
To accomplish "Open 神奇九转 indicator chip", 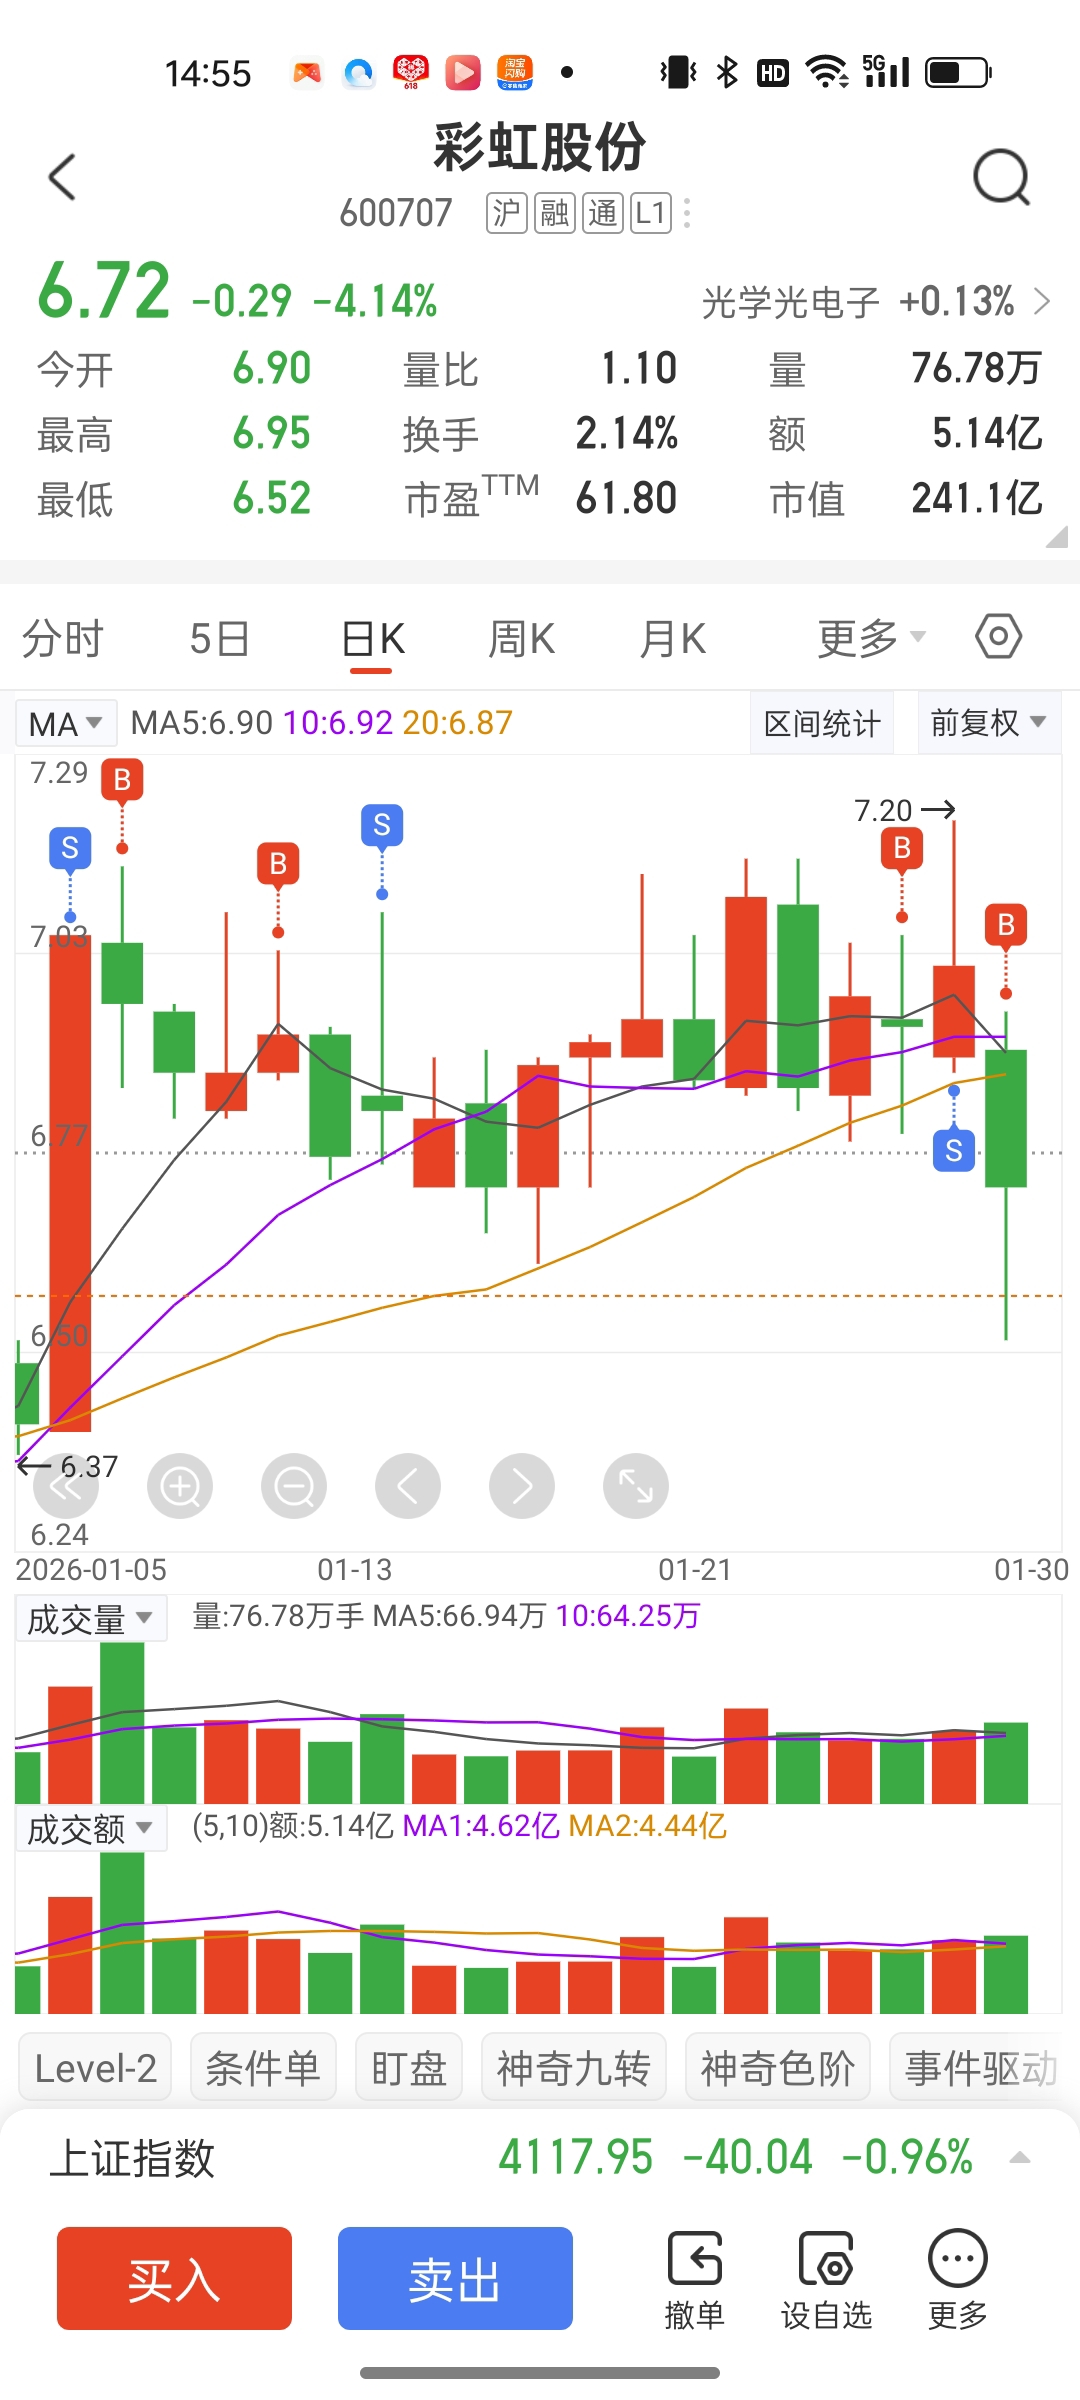I will (574, 2068).
